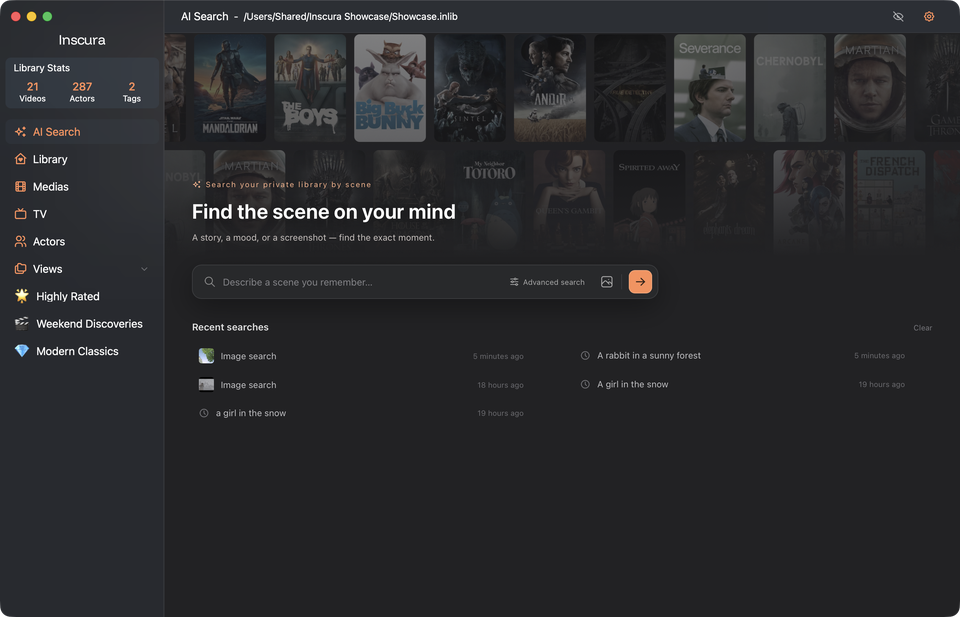Expand the Views section chevron
This screenshot has height=617, width=960.
[144, 269]
